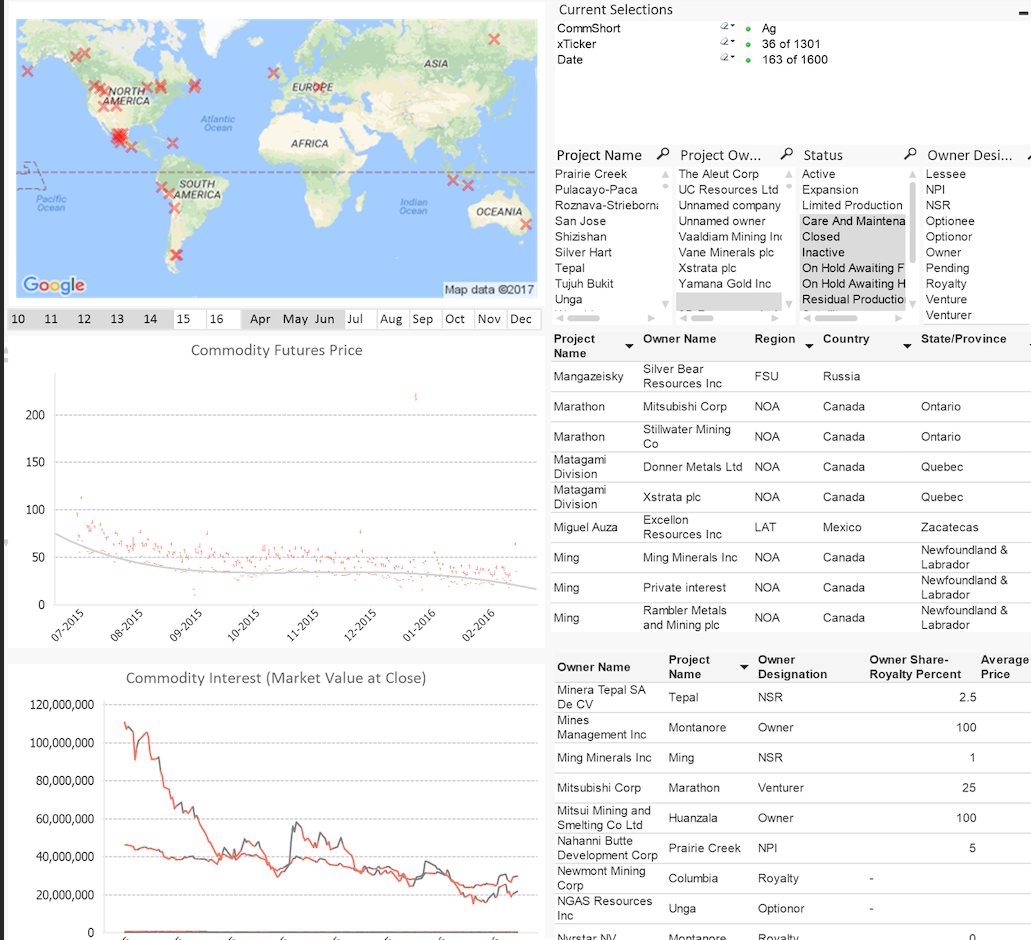Click the Average Price column header
This screenshot has width=1031, height=940.
click(x=1004, y=667)
